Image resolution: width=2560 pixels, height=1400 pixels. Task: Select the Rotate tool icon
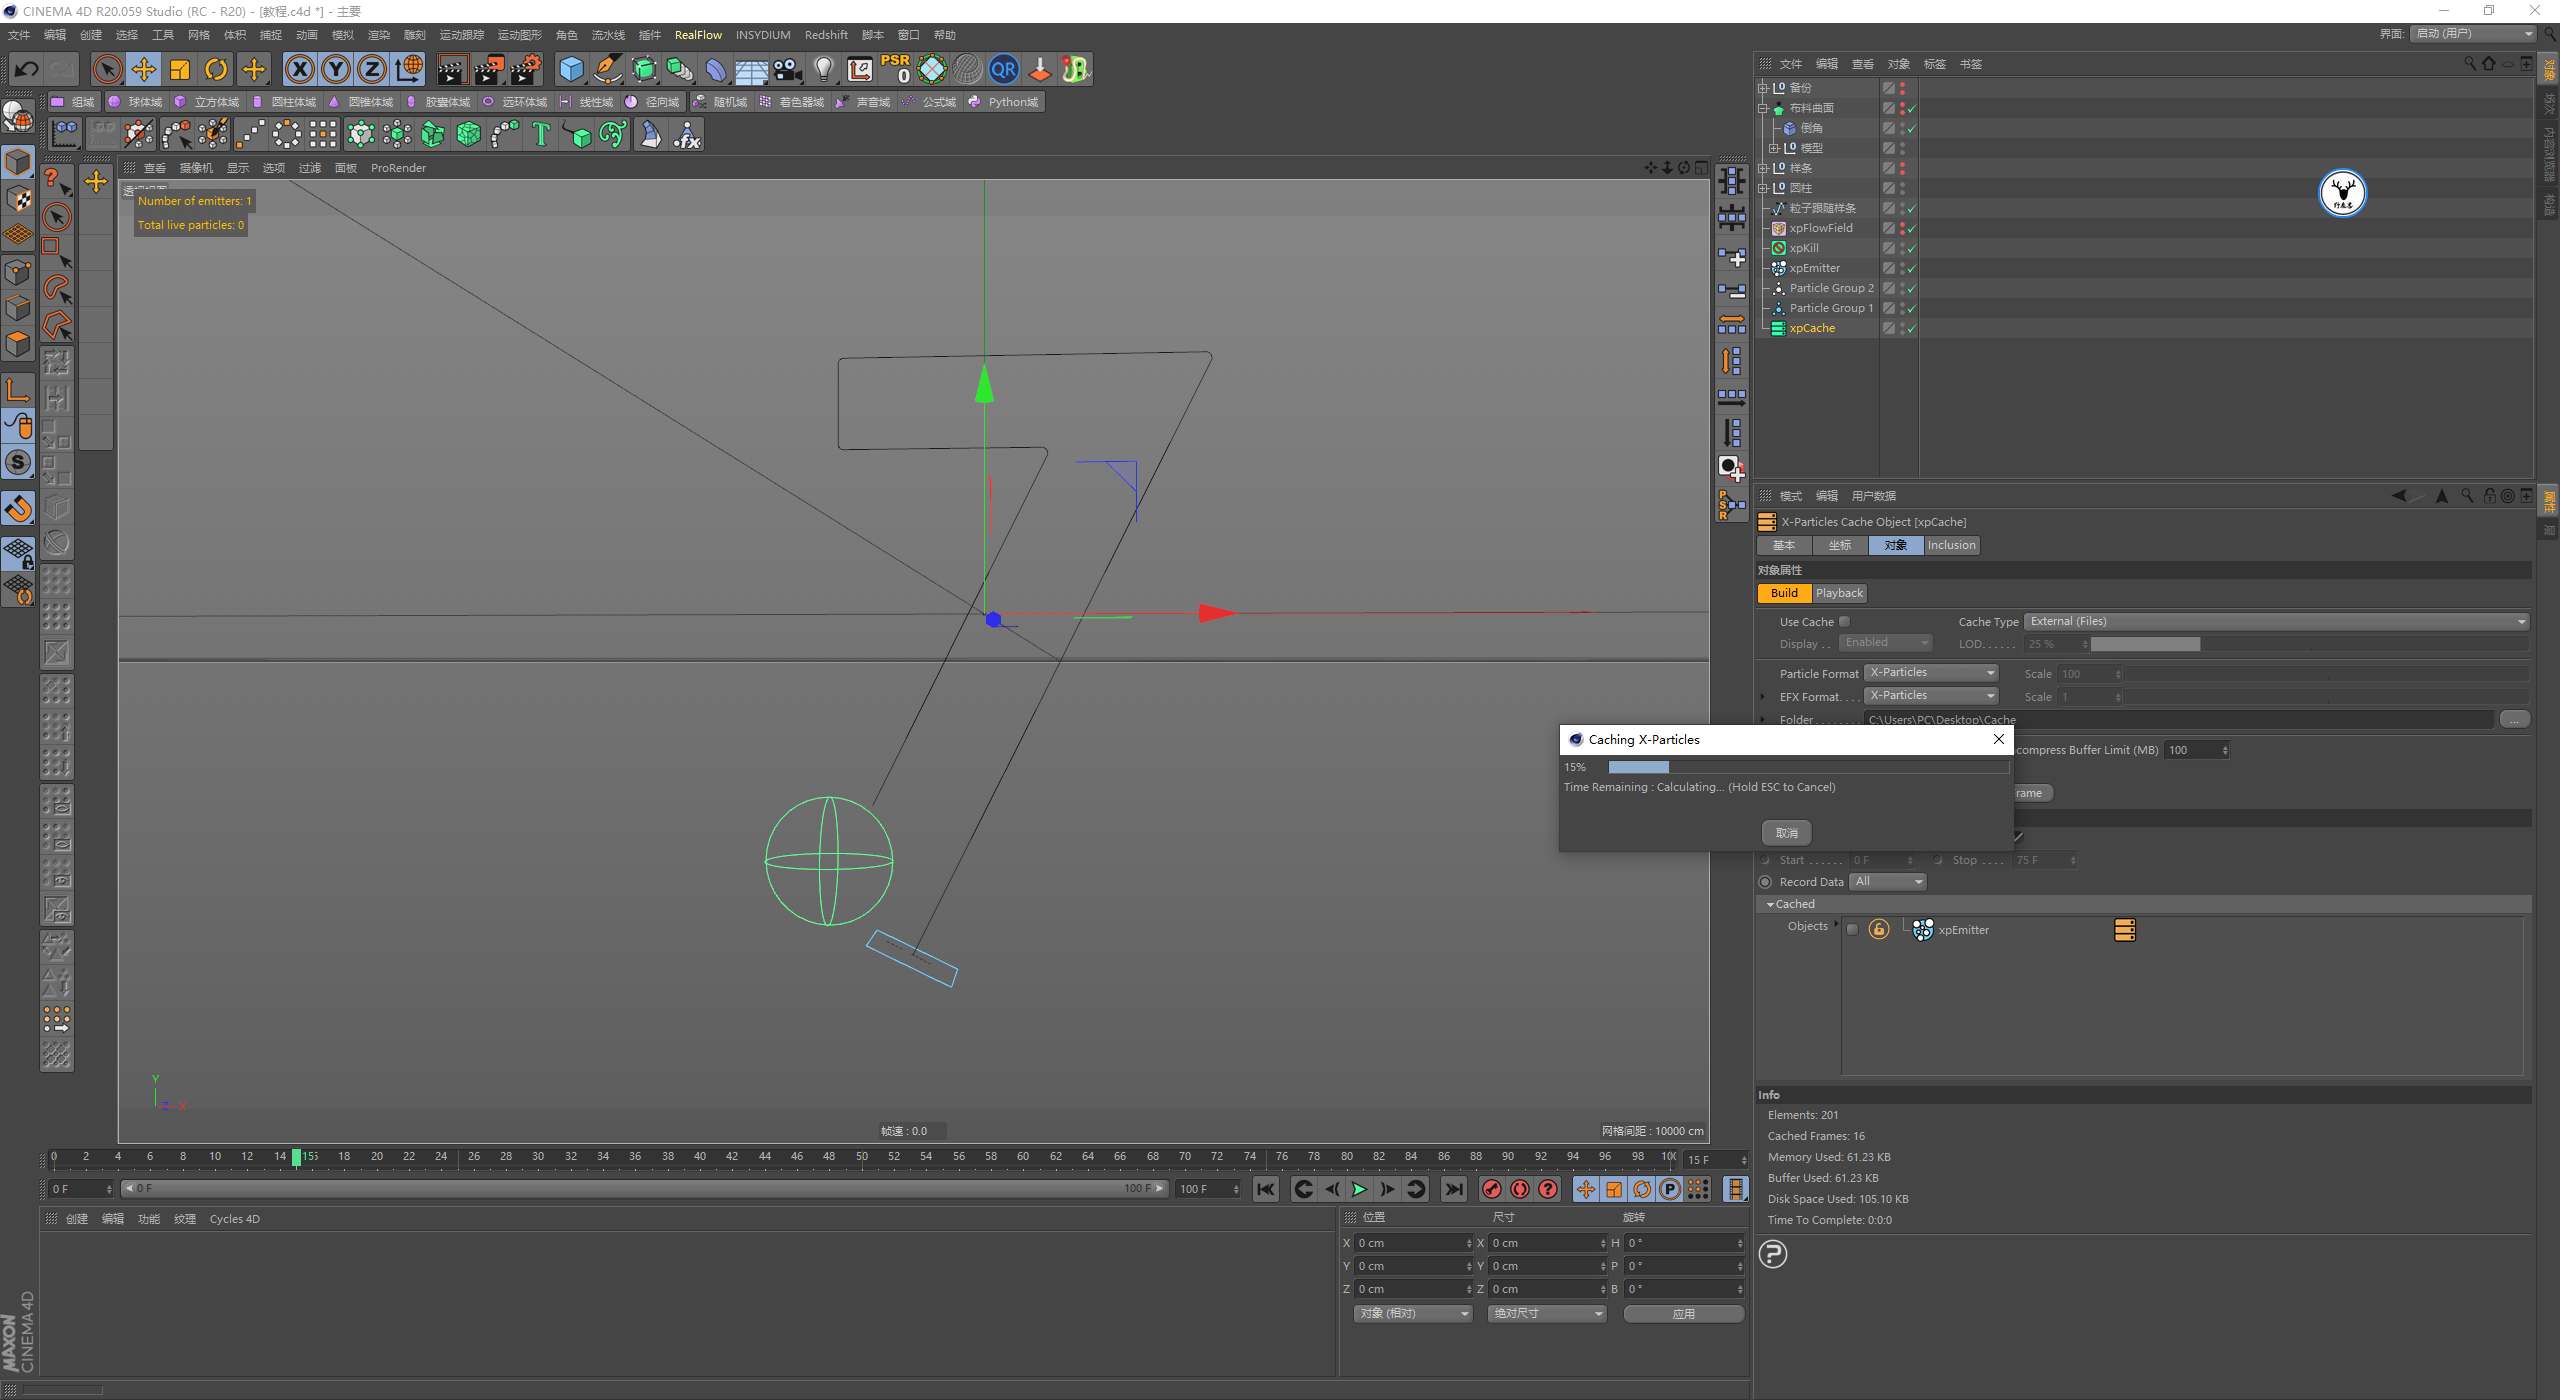point(216,69)
